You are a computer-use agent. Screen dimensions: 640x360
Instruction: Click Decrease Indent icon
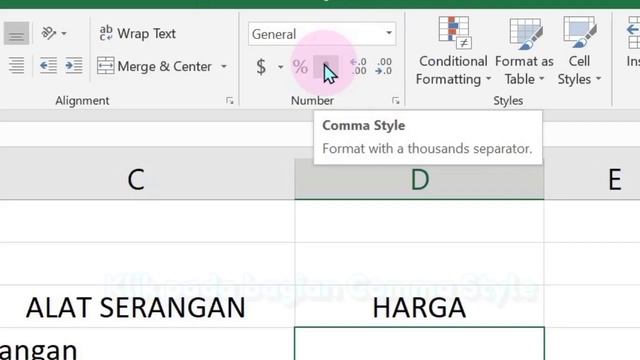(48, 66)
